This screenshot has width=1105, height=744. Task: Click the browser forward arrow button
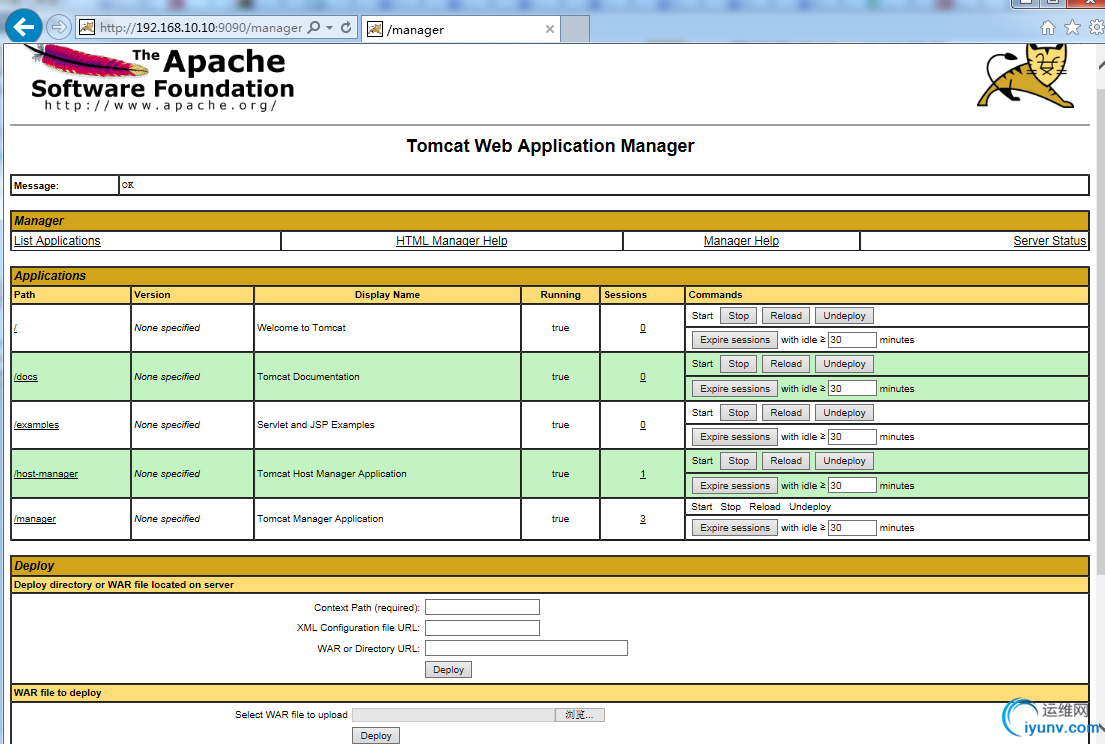click(x=59, y=28)
